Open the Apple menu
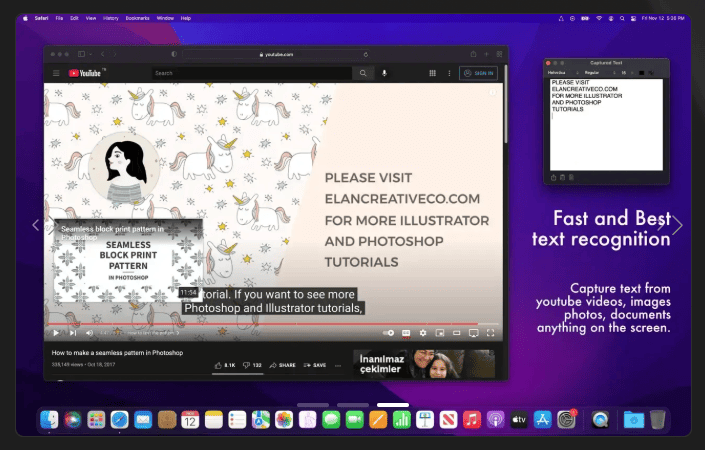705x450 pixels. tap(25, 18)
